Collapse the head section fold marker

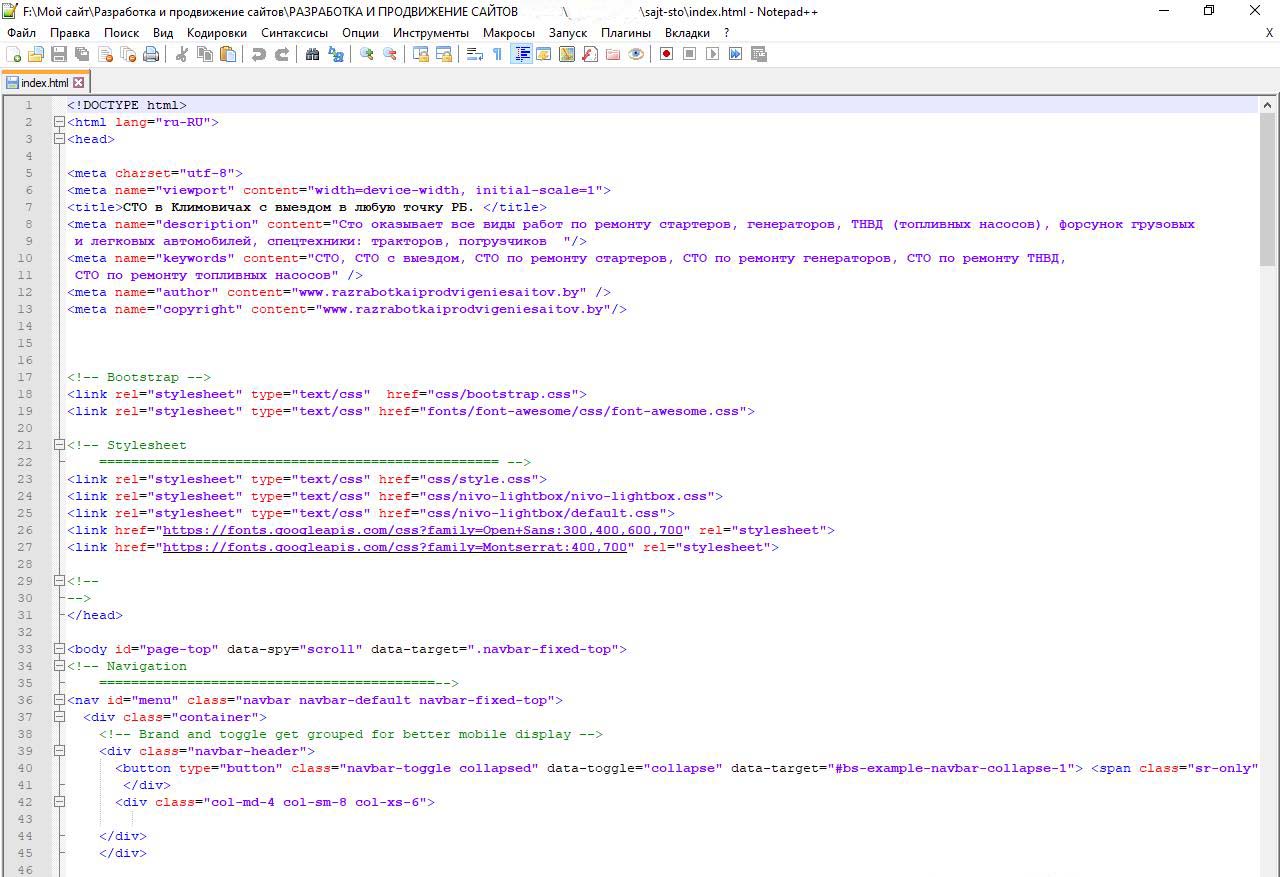(59, 139)
